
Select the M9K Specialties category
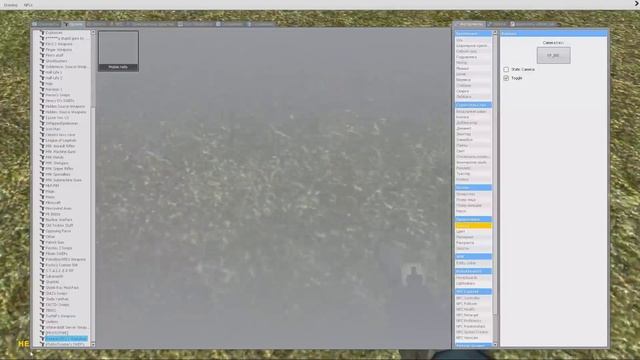(x=58, y=174)
